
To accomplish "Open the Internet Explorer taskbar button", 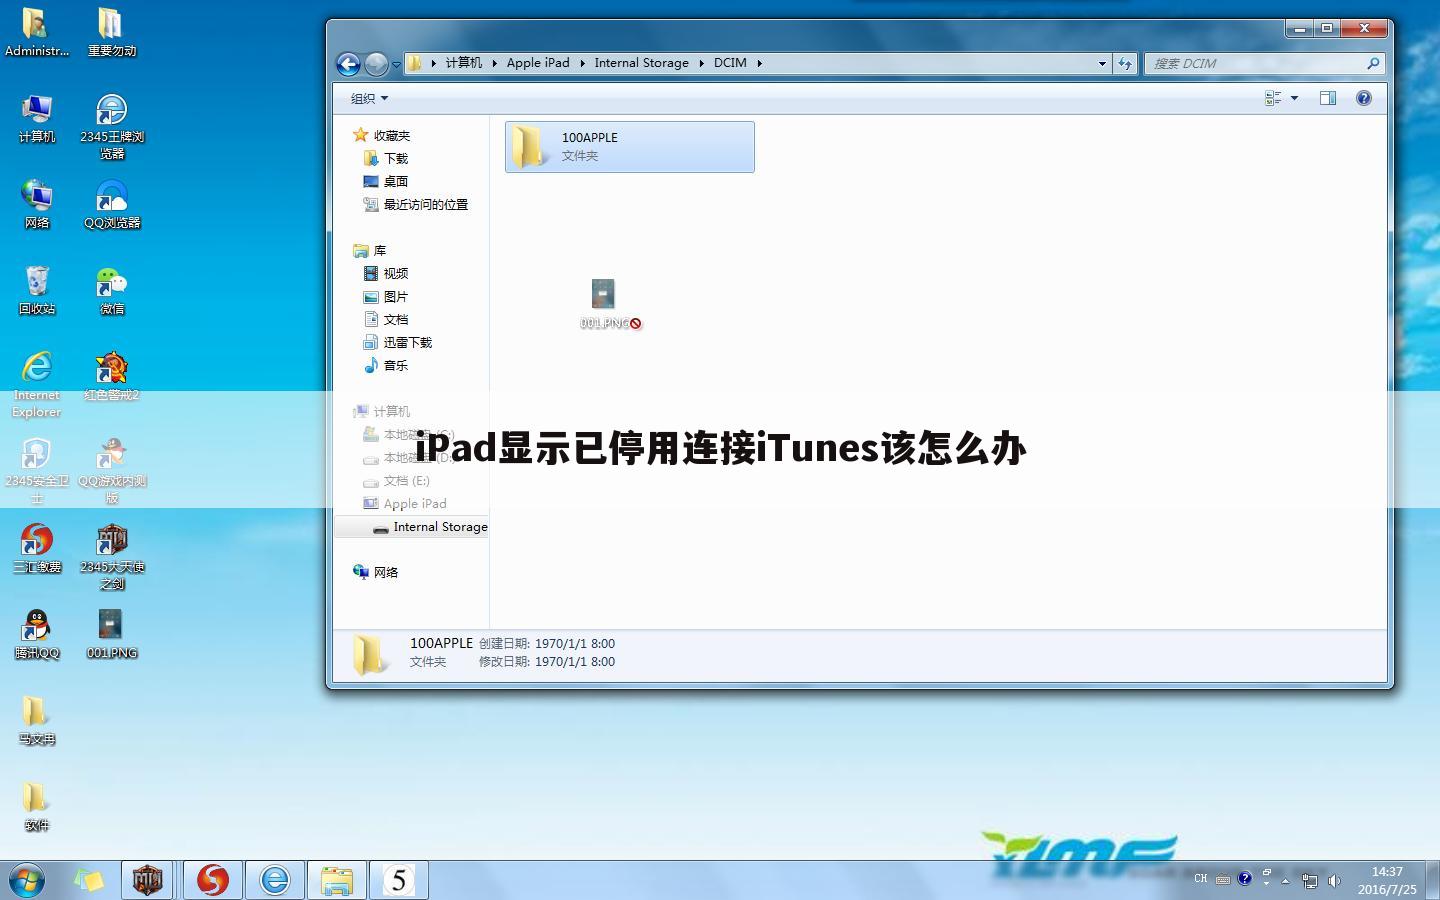I will (274, 880).
